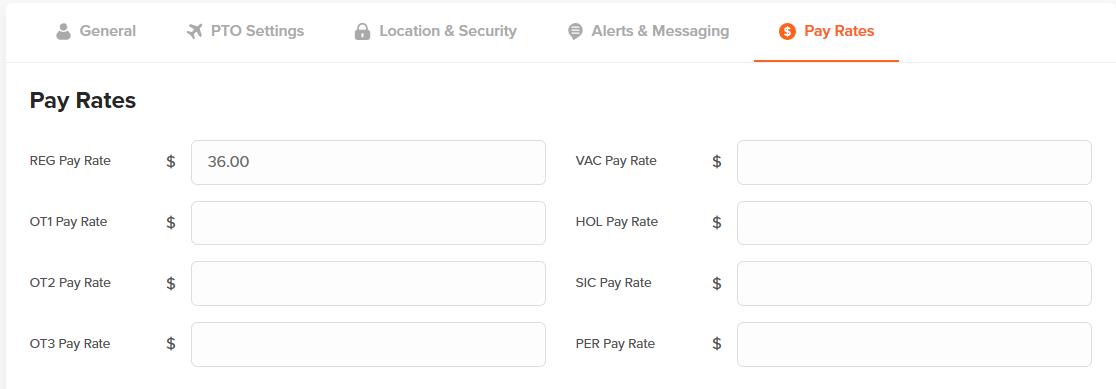Click the person icon on General tab
1116x389 pixels.
pyautogui.click(x=63, y=31)
